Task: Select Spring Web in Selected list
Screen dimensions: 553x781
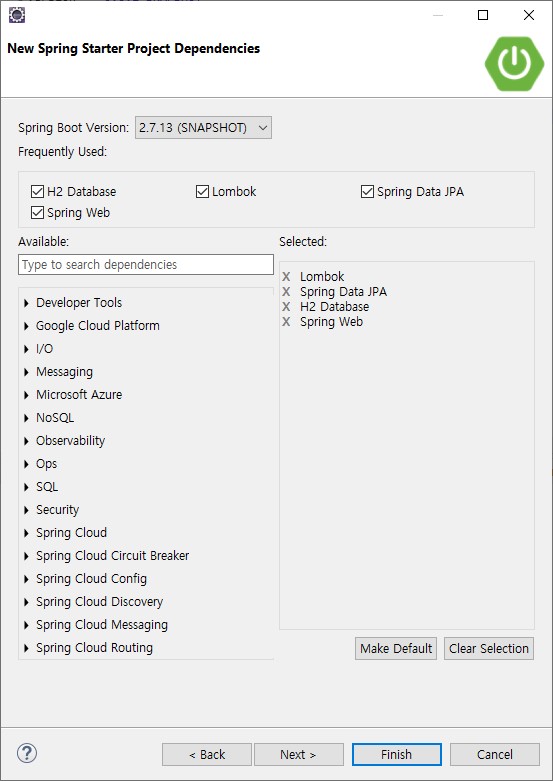Action: [x=331, y=322]
